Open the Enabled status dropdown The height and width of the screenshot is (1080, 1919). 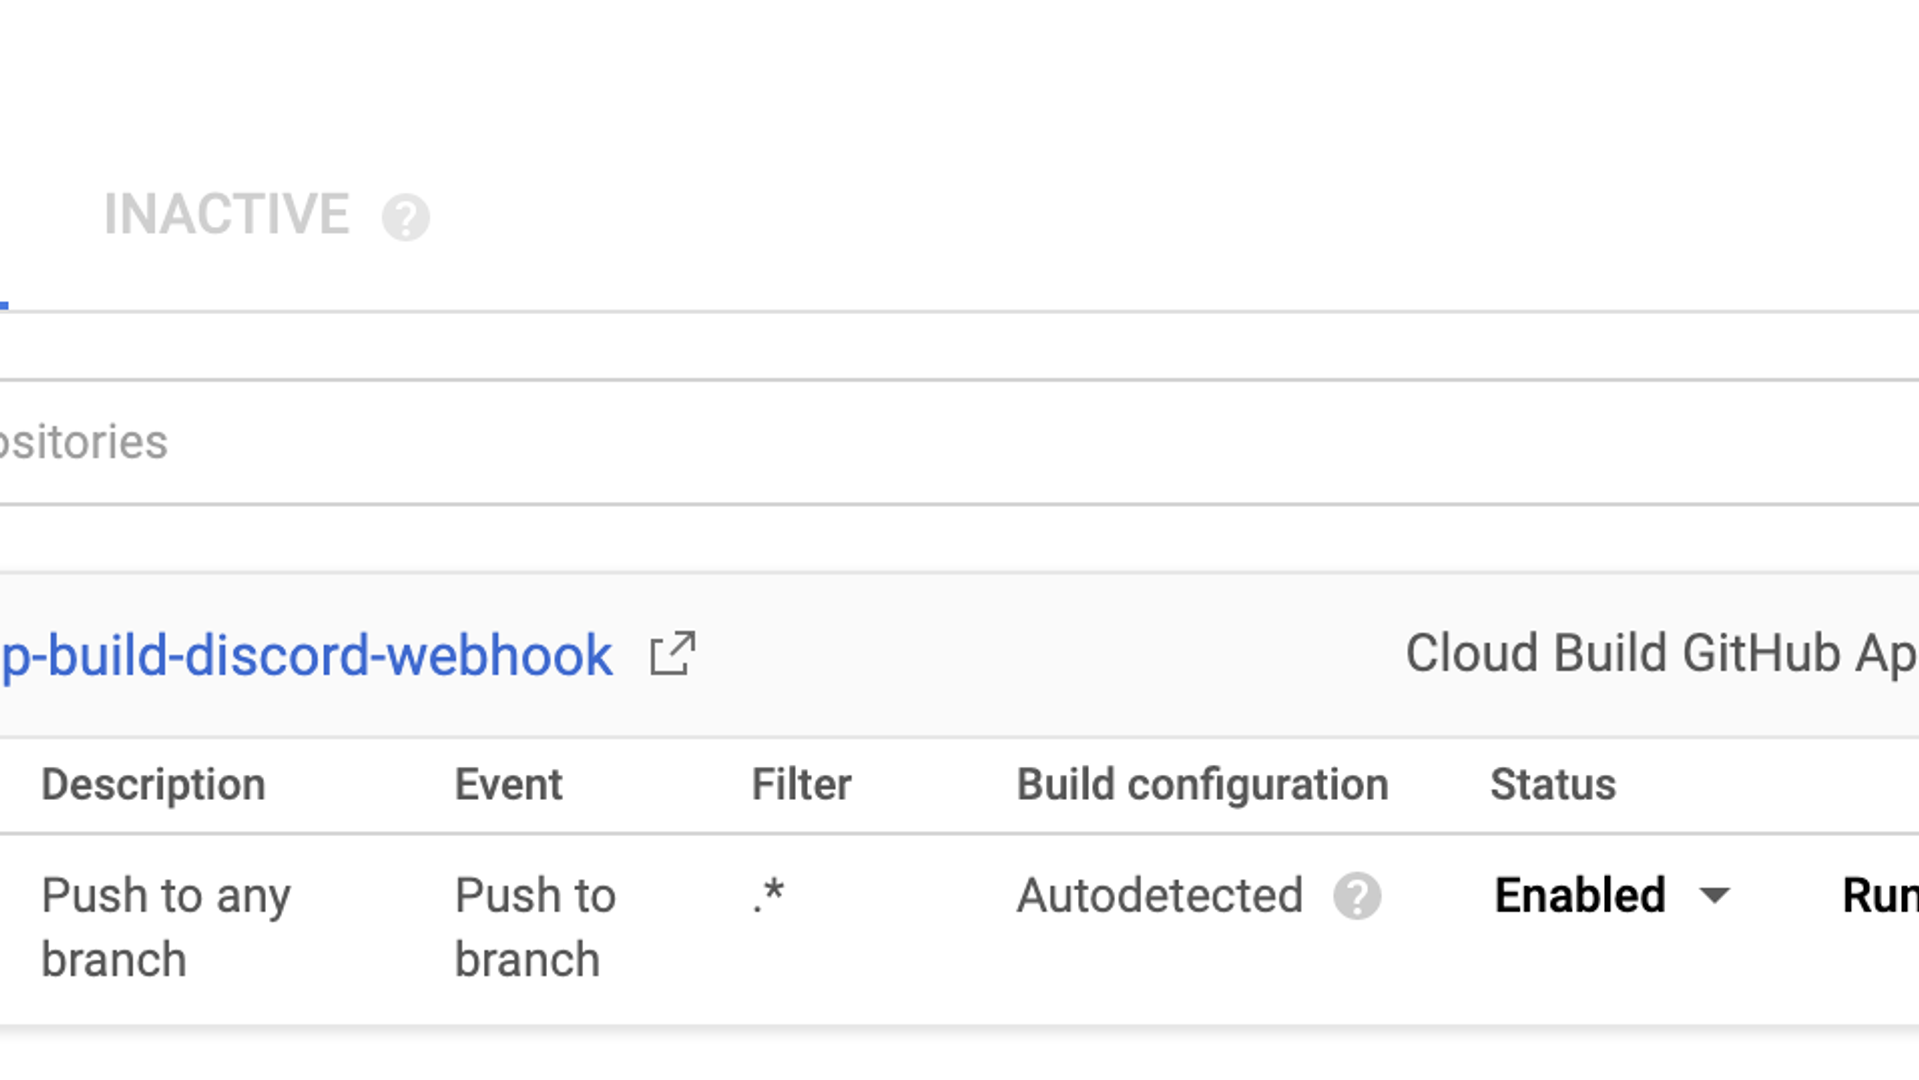(1580, 895)
